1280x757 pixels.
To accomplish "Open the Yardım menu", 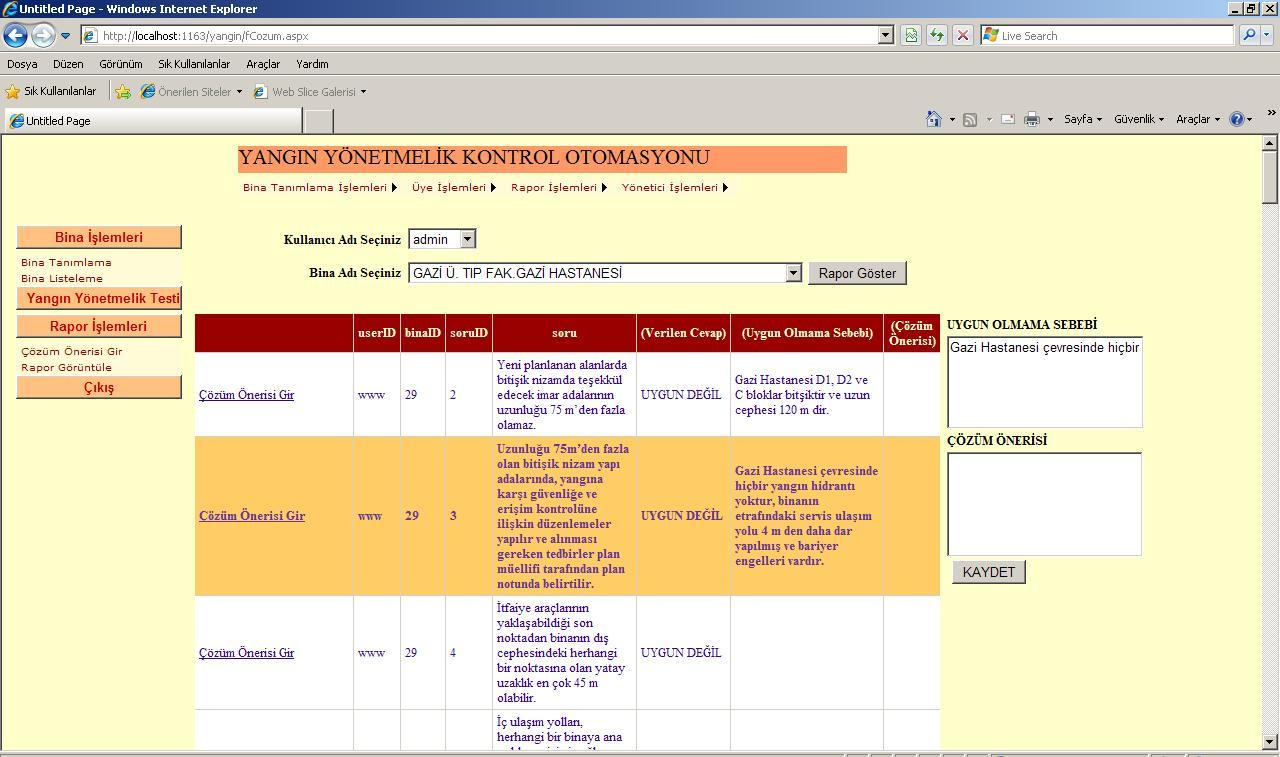I will point(312,64).
